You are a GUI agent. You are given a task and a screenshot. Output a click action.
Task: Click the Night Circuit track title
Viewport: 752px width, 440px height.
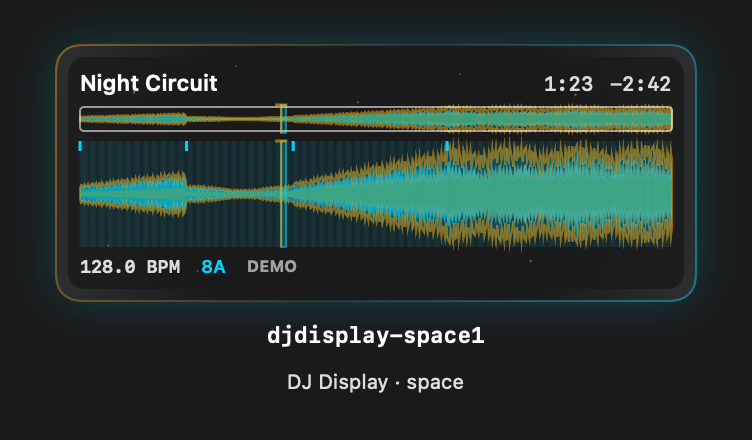point(149,83)
